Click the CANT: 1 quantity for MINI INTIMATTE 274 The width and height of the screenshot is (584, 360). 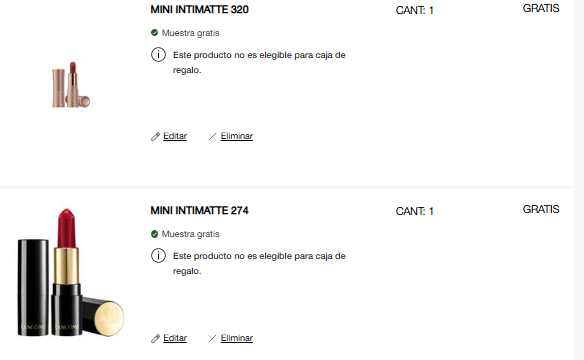coord(415,211)
